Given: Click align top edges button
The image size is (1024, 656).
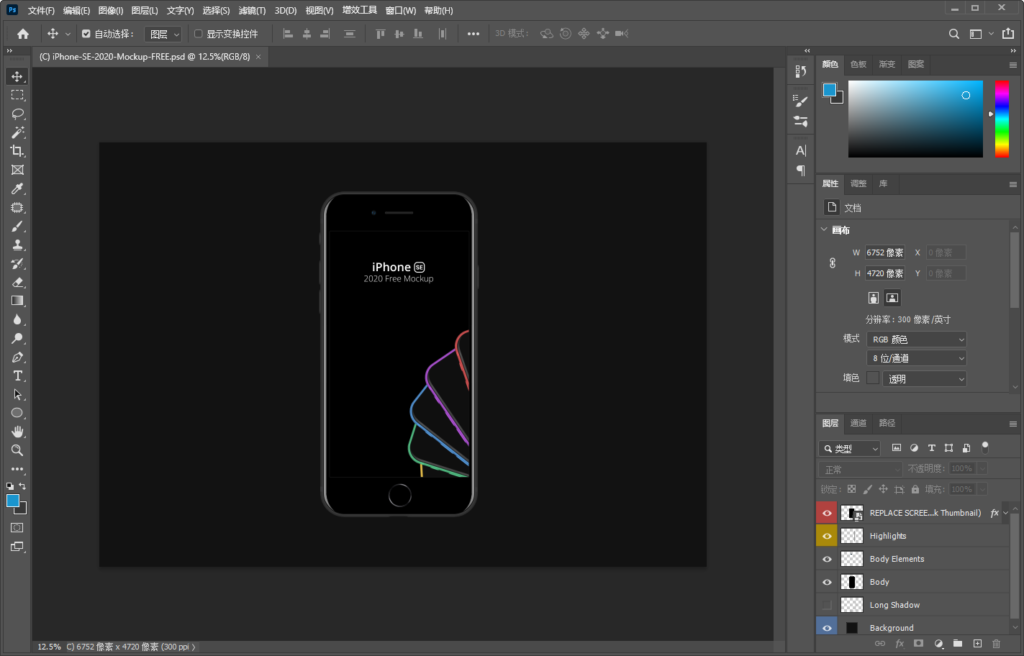Looking at the screenshot, I should (x=380, y=34).
